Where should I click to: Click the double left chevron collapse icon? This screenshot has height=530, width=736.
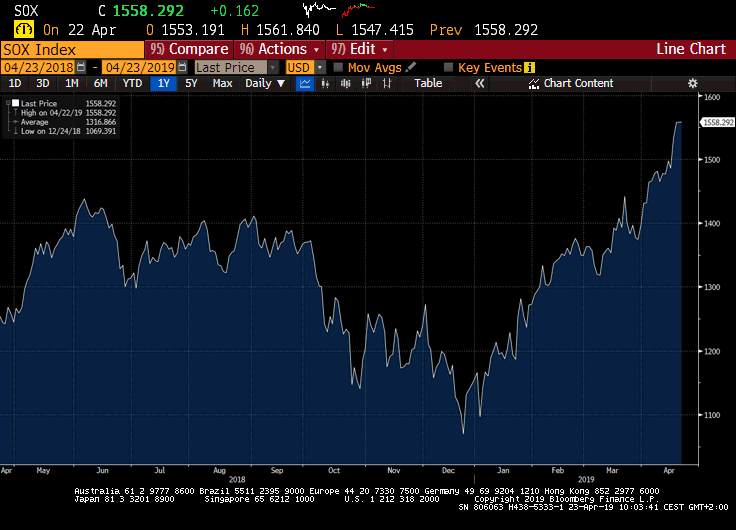click(479, 83)
